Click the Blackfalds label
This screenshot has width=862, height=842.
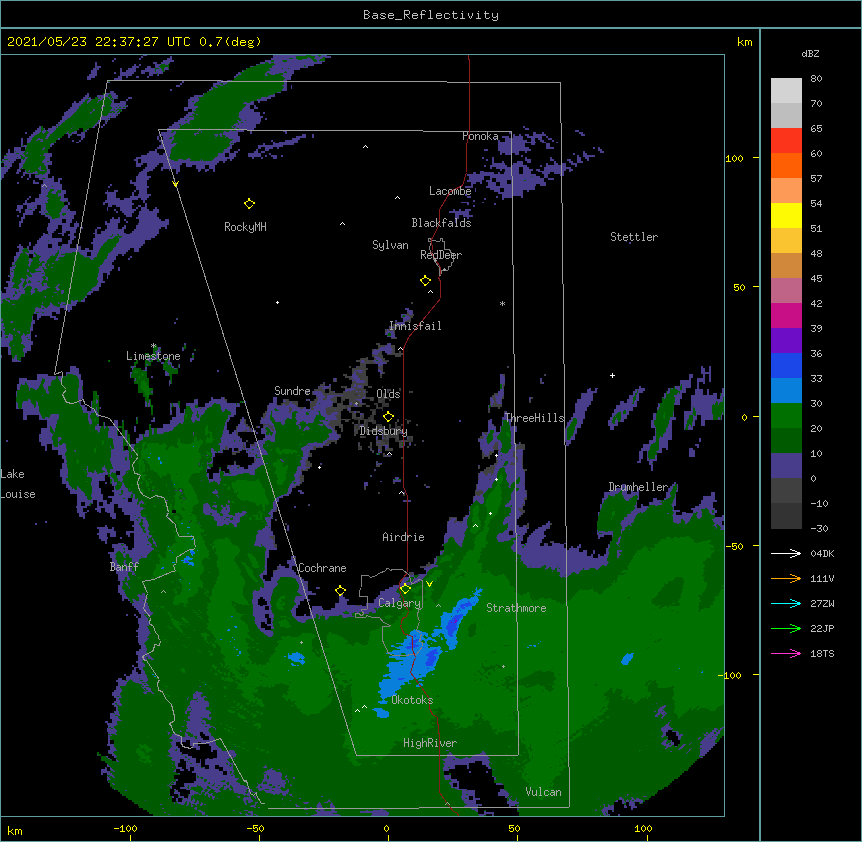(441, 223)
